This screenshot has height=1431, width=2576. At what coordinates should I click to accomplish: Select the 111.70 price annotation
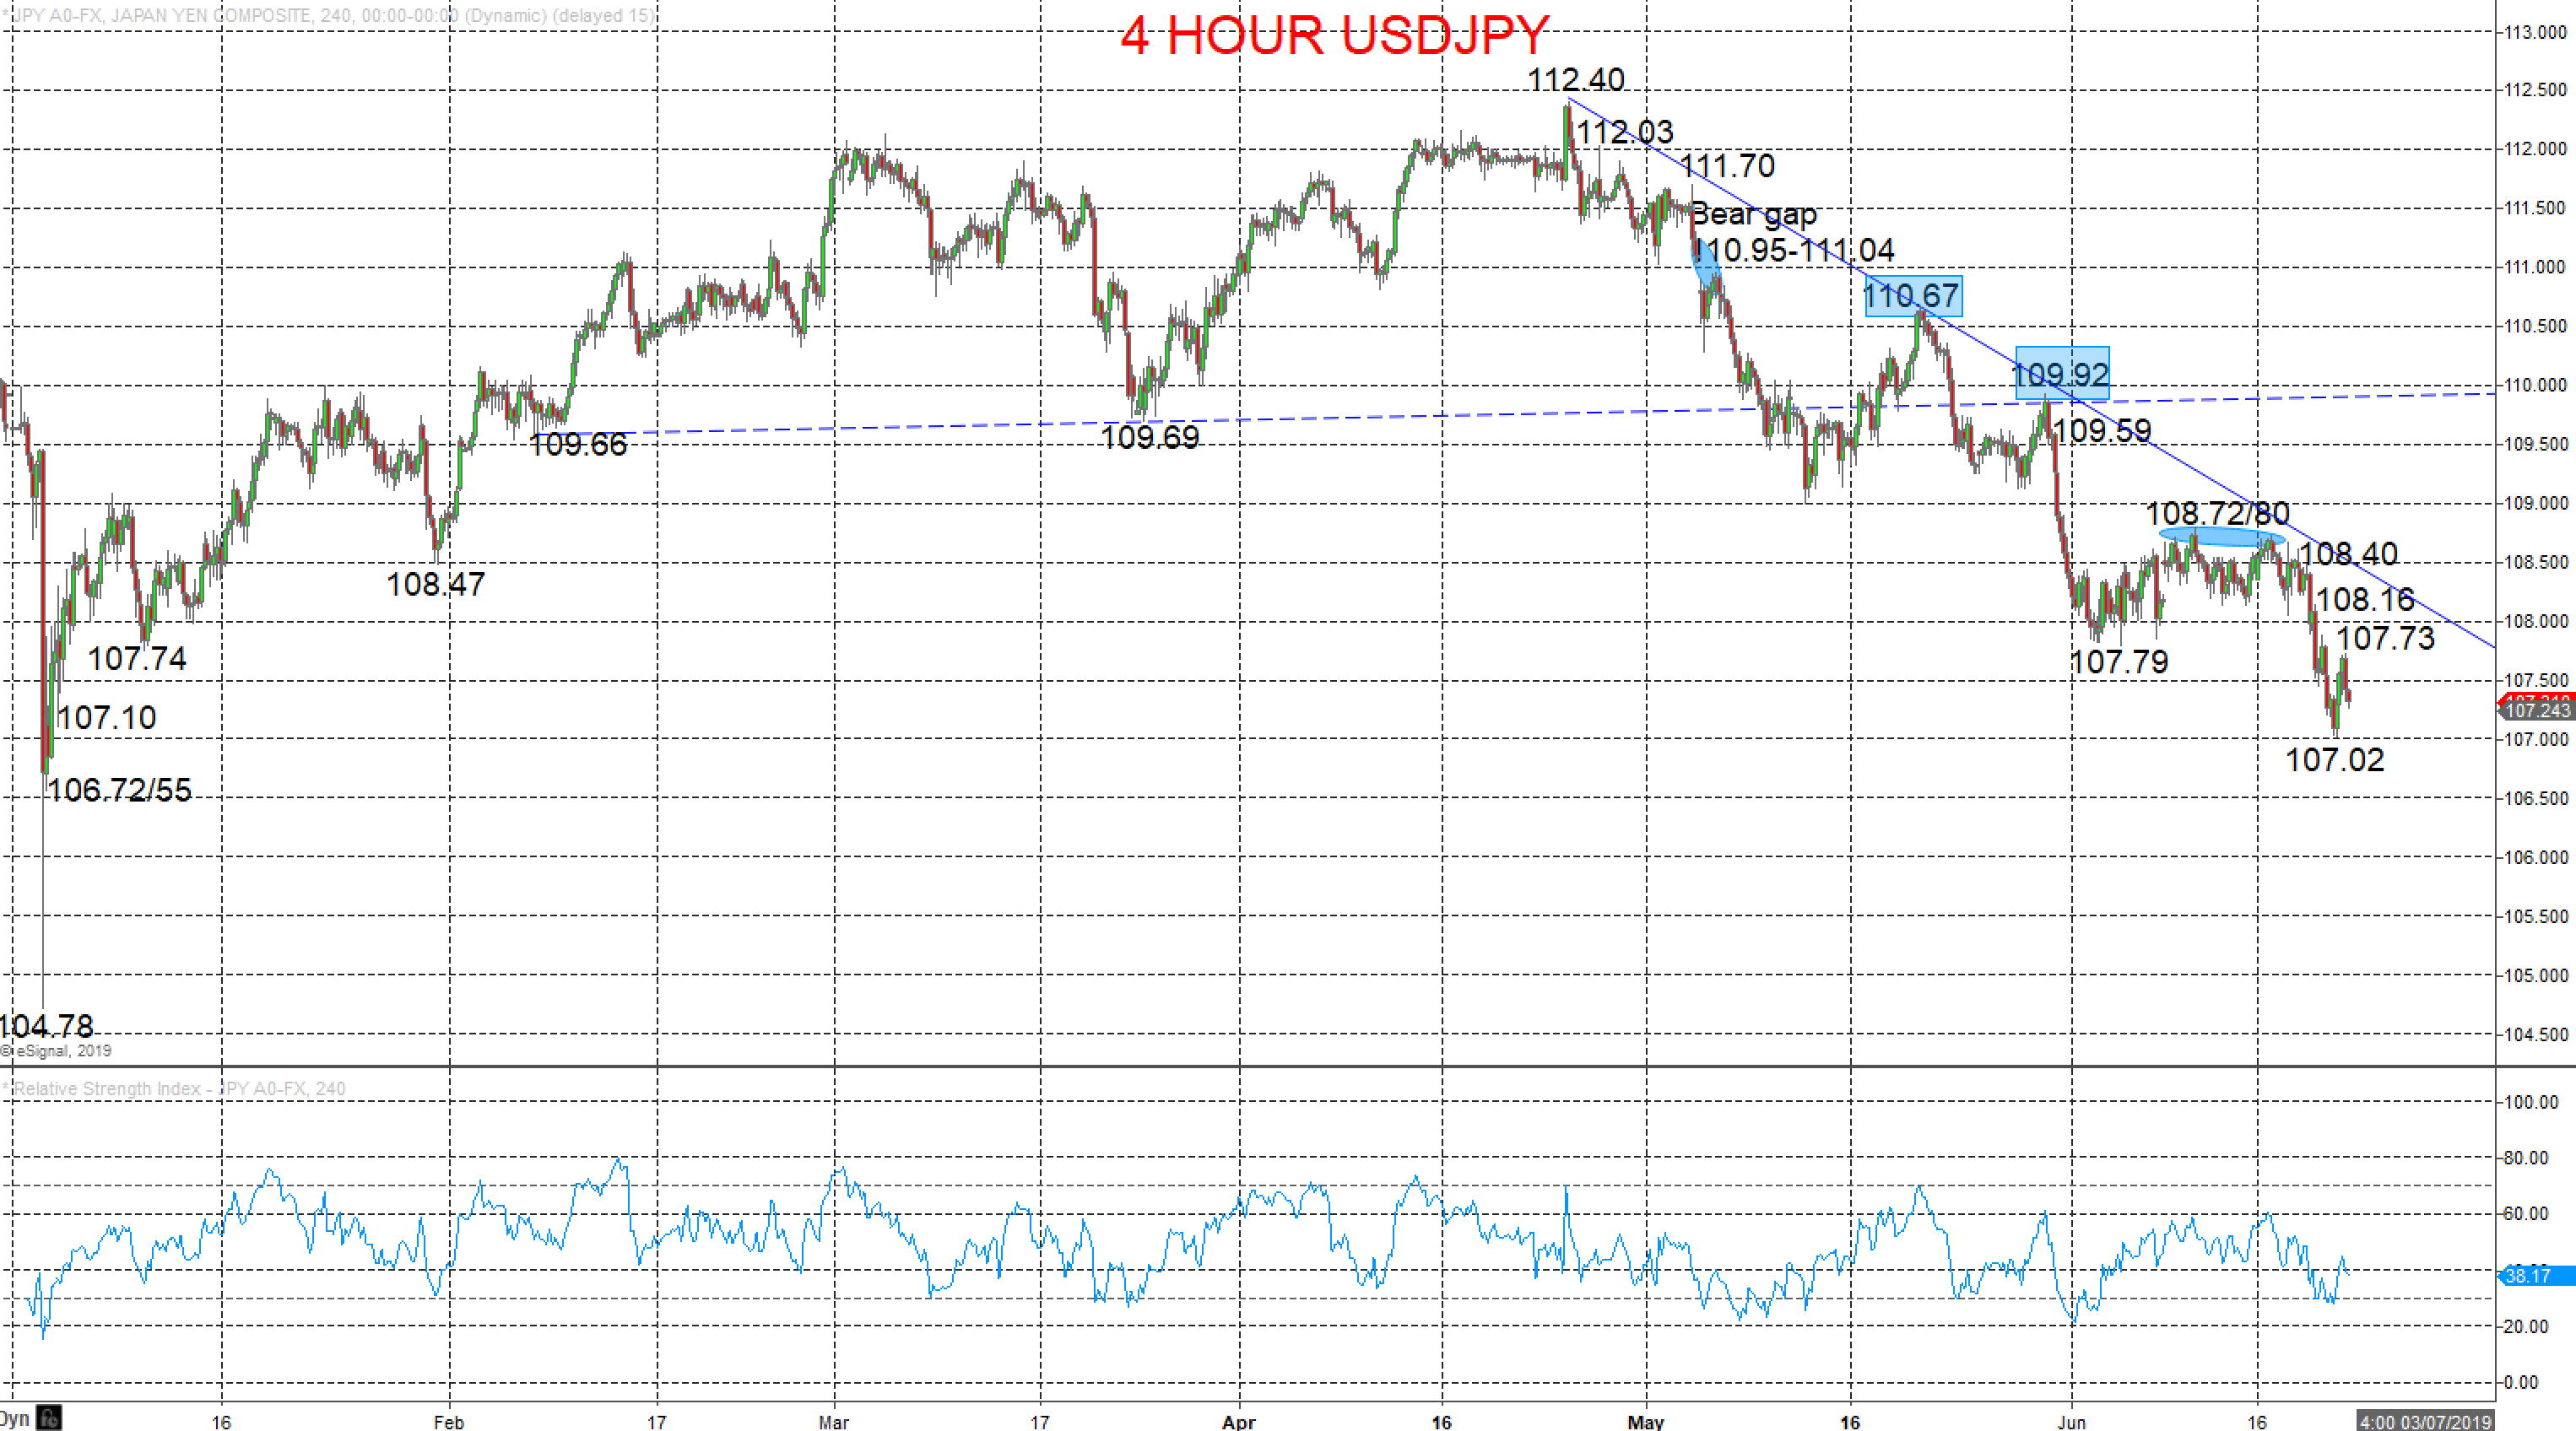pyautogui.click(x=1727, y=166)
